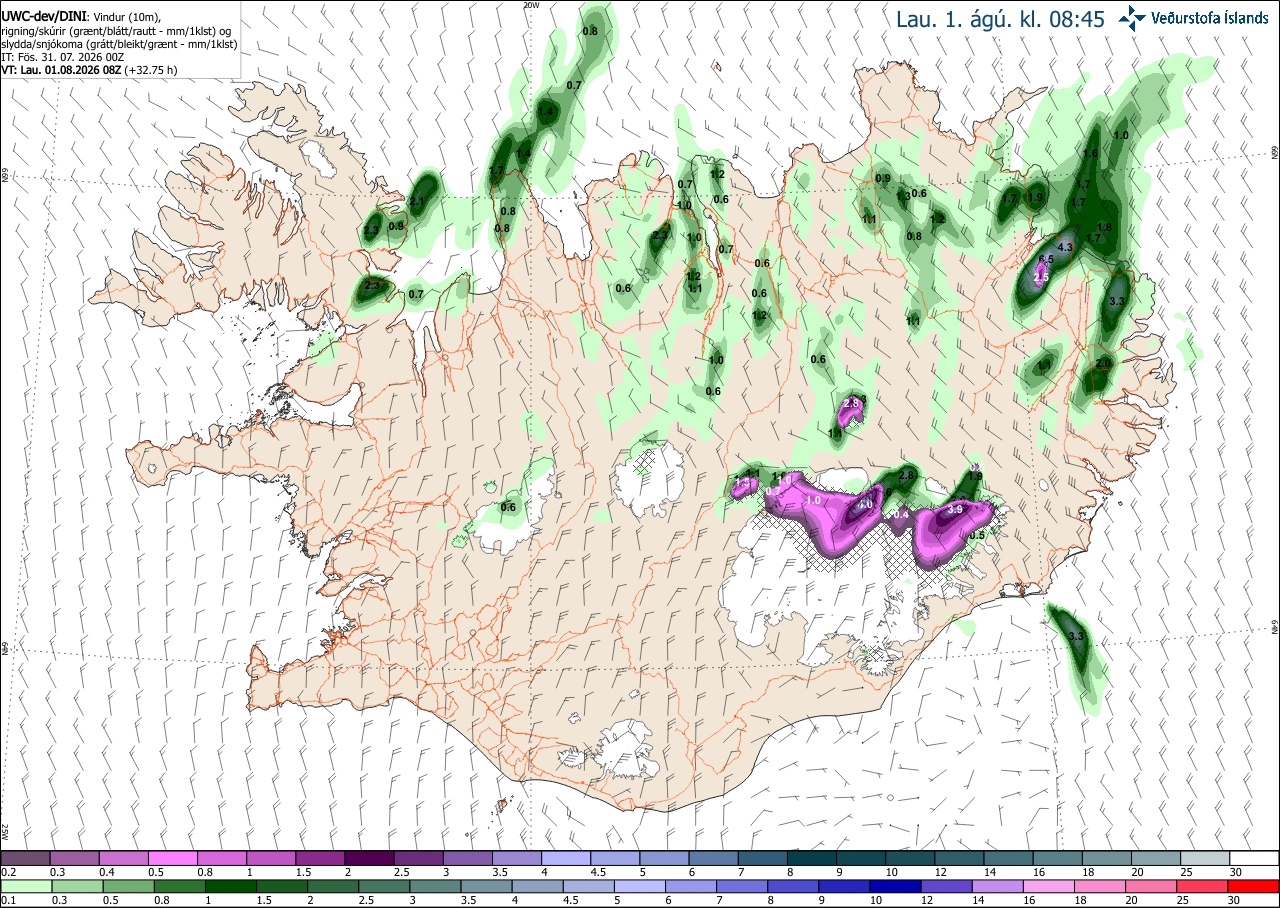1280x908 pixels.
Task: Click the 20W longitude label at top
Action: (531, 5)
